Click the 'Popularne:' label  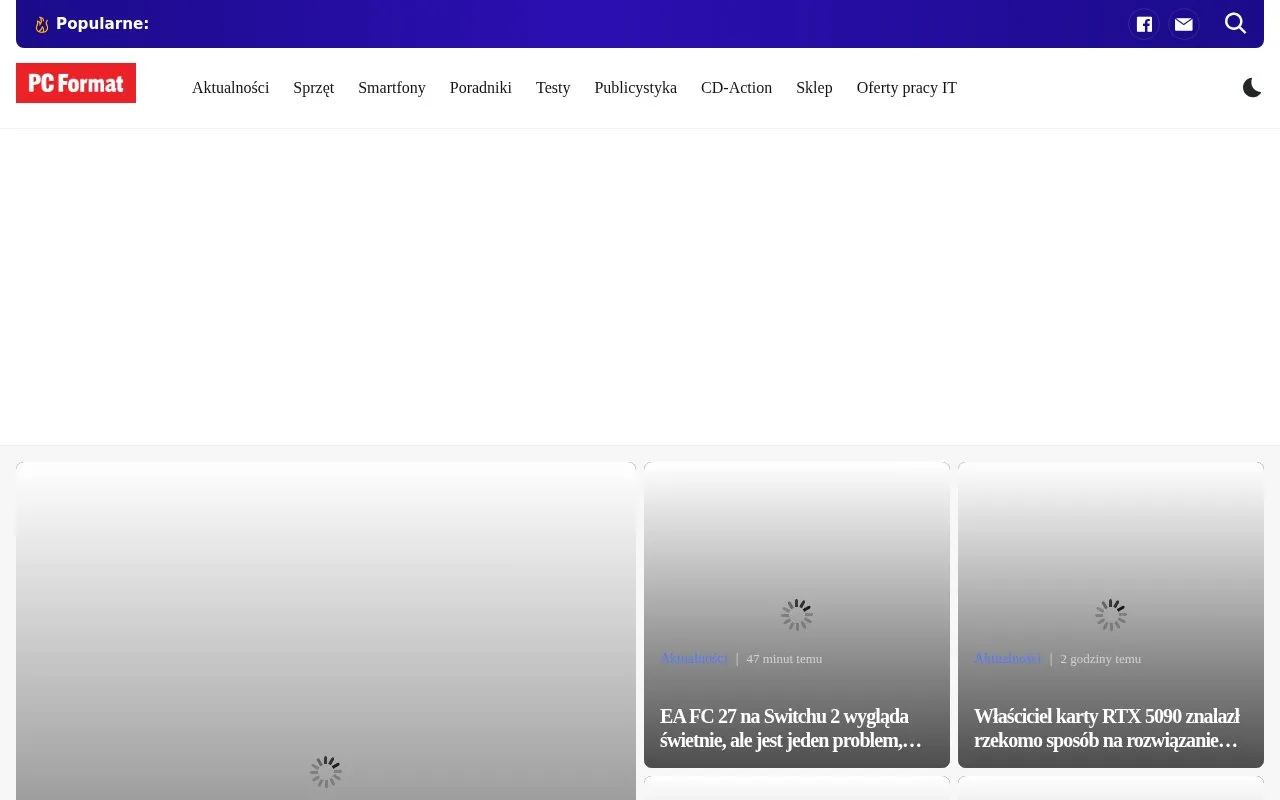102,24
